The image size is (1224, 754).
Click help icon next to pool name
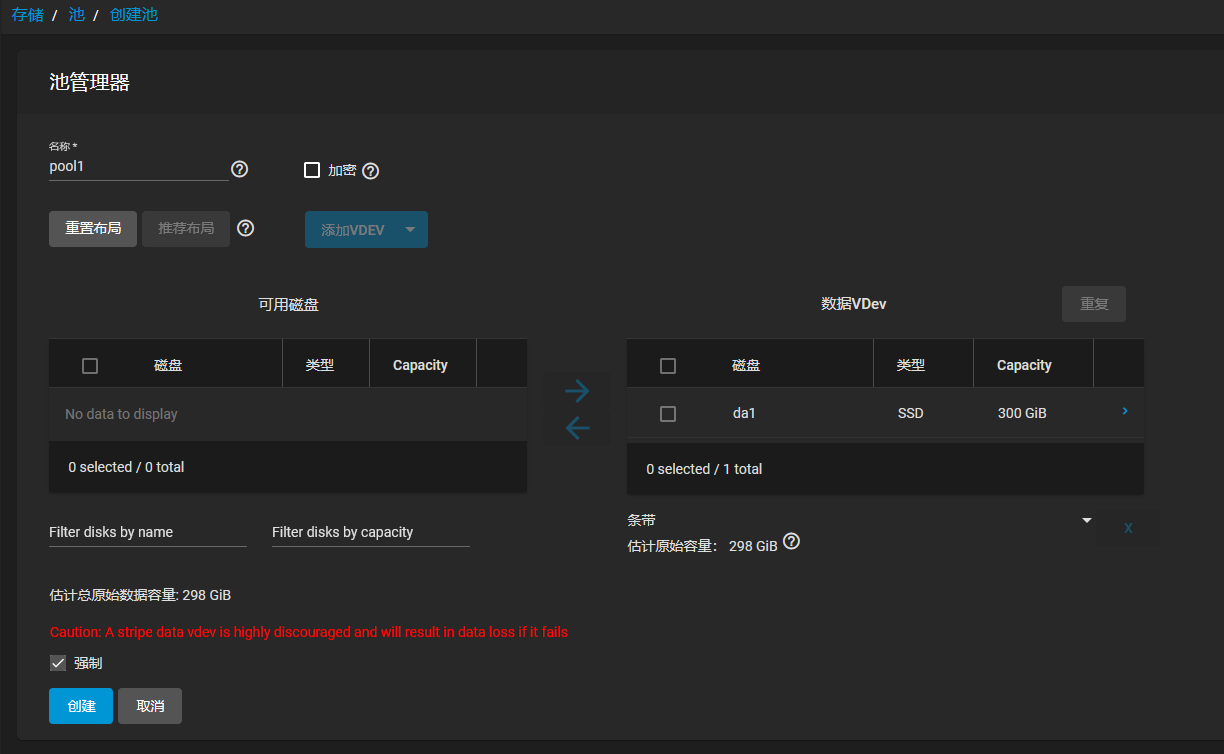[x=239, y=169]
